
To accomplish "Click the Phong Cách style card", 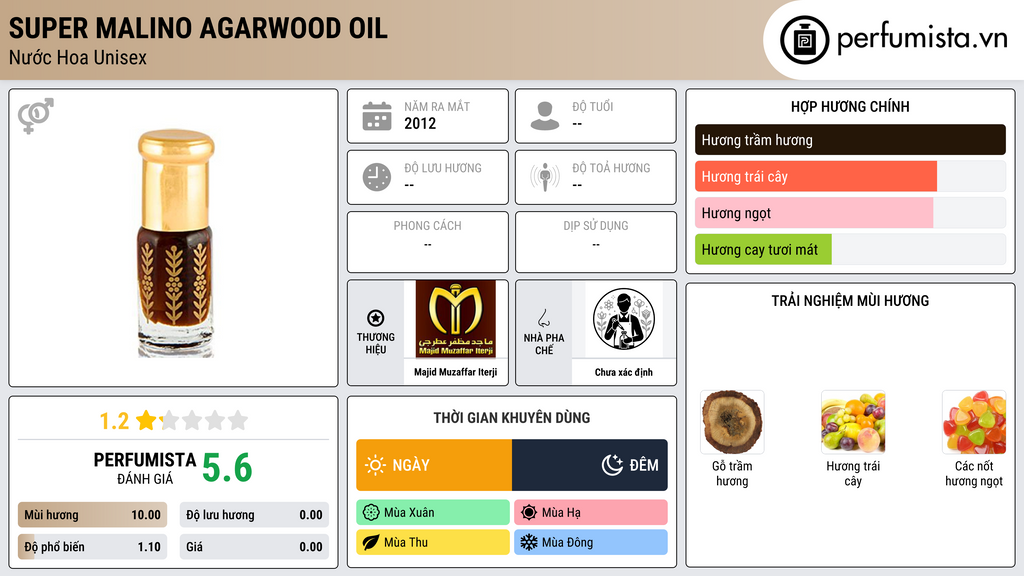I will pyautogui.click(x=428, y=242).
